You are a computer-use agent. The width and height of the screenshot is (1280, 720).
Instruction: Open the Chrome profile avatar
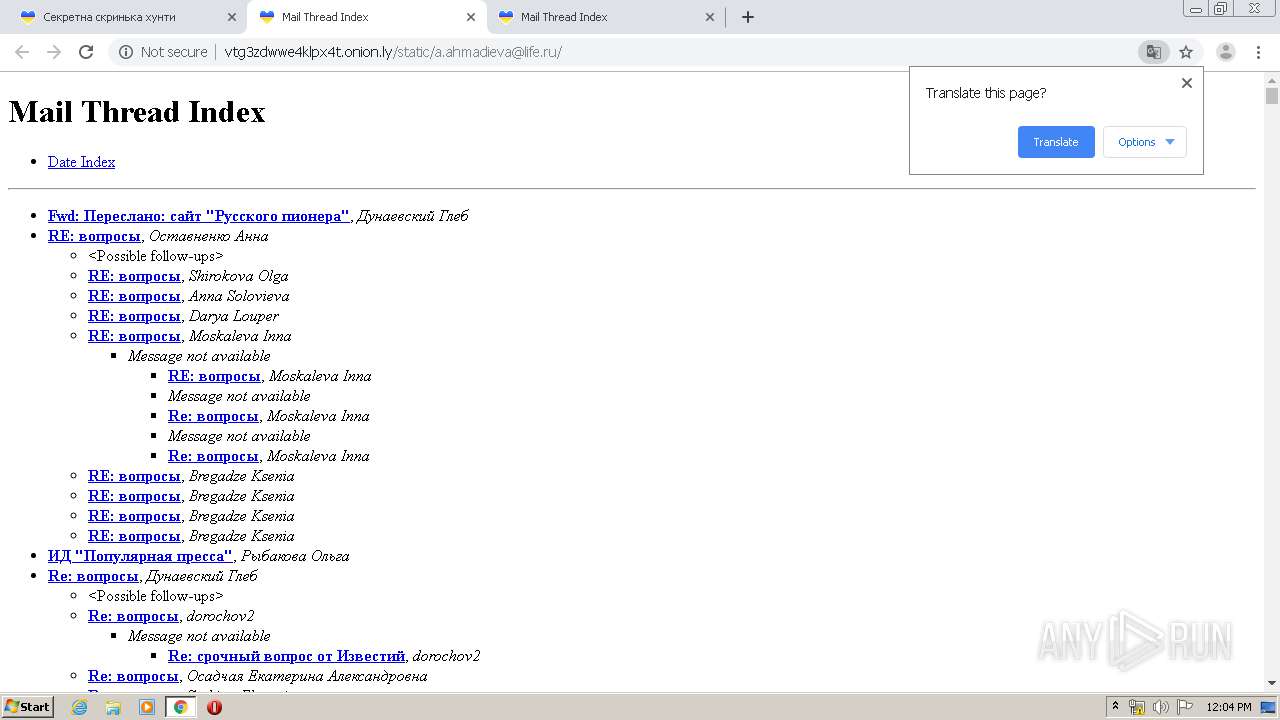tap(1226, 52)
